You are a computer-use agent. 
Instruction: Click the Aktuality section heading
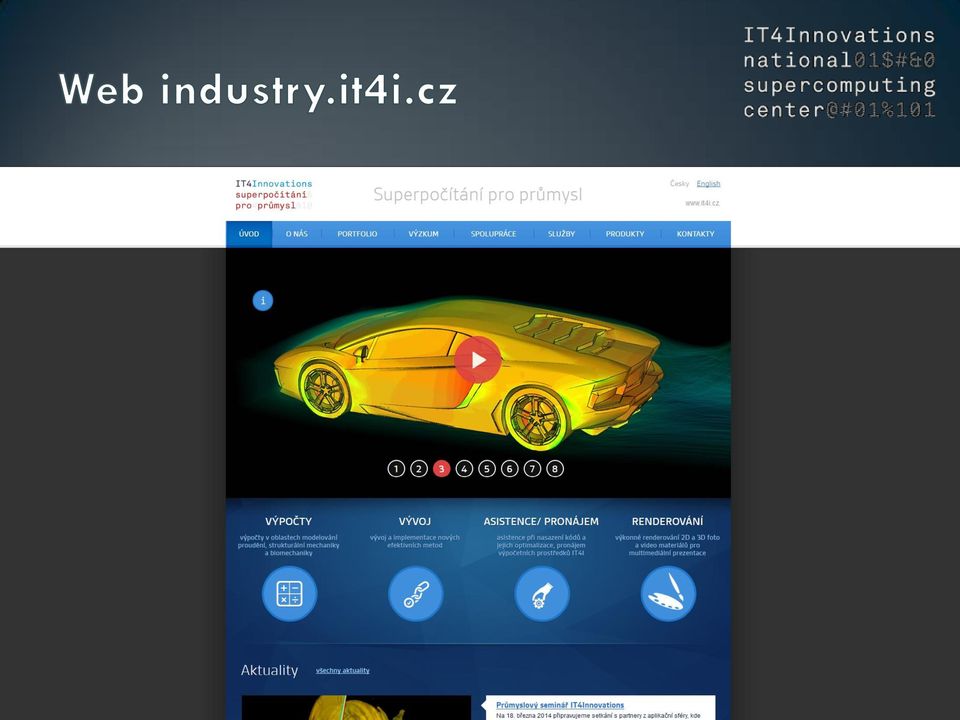pos(269,670)
